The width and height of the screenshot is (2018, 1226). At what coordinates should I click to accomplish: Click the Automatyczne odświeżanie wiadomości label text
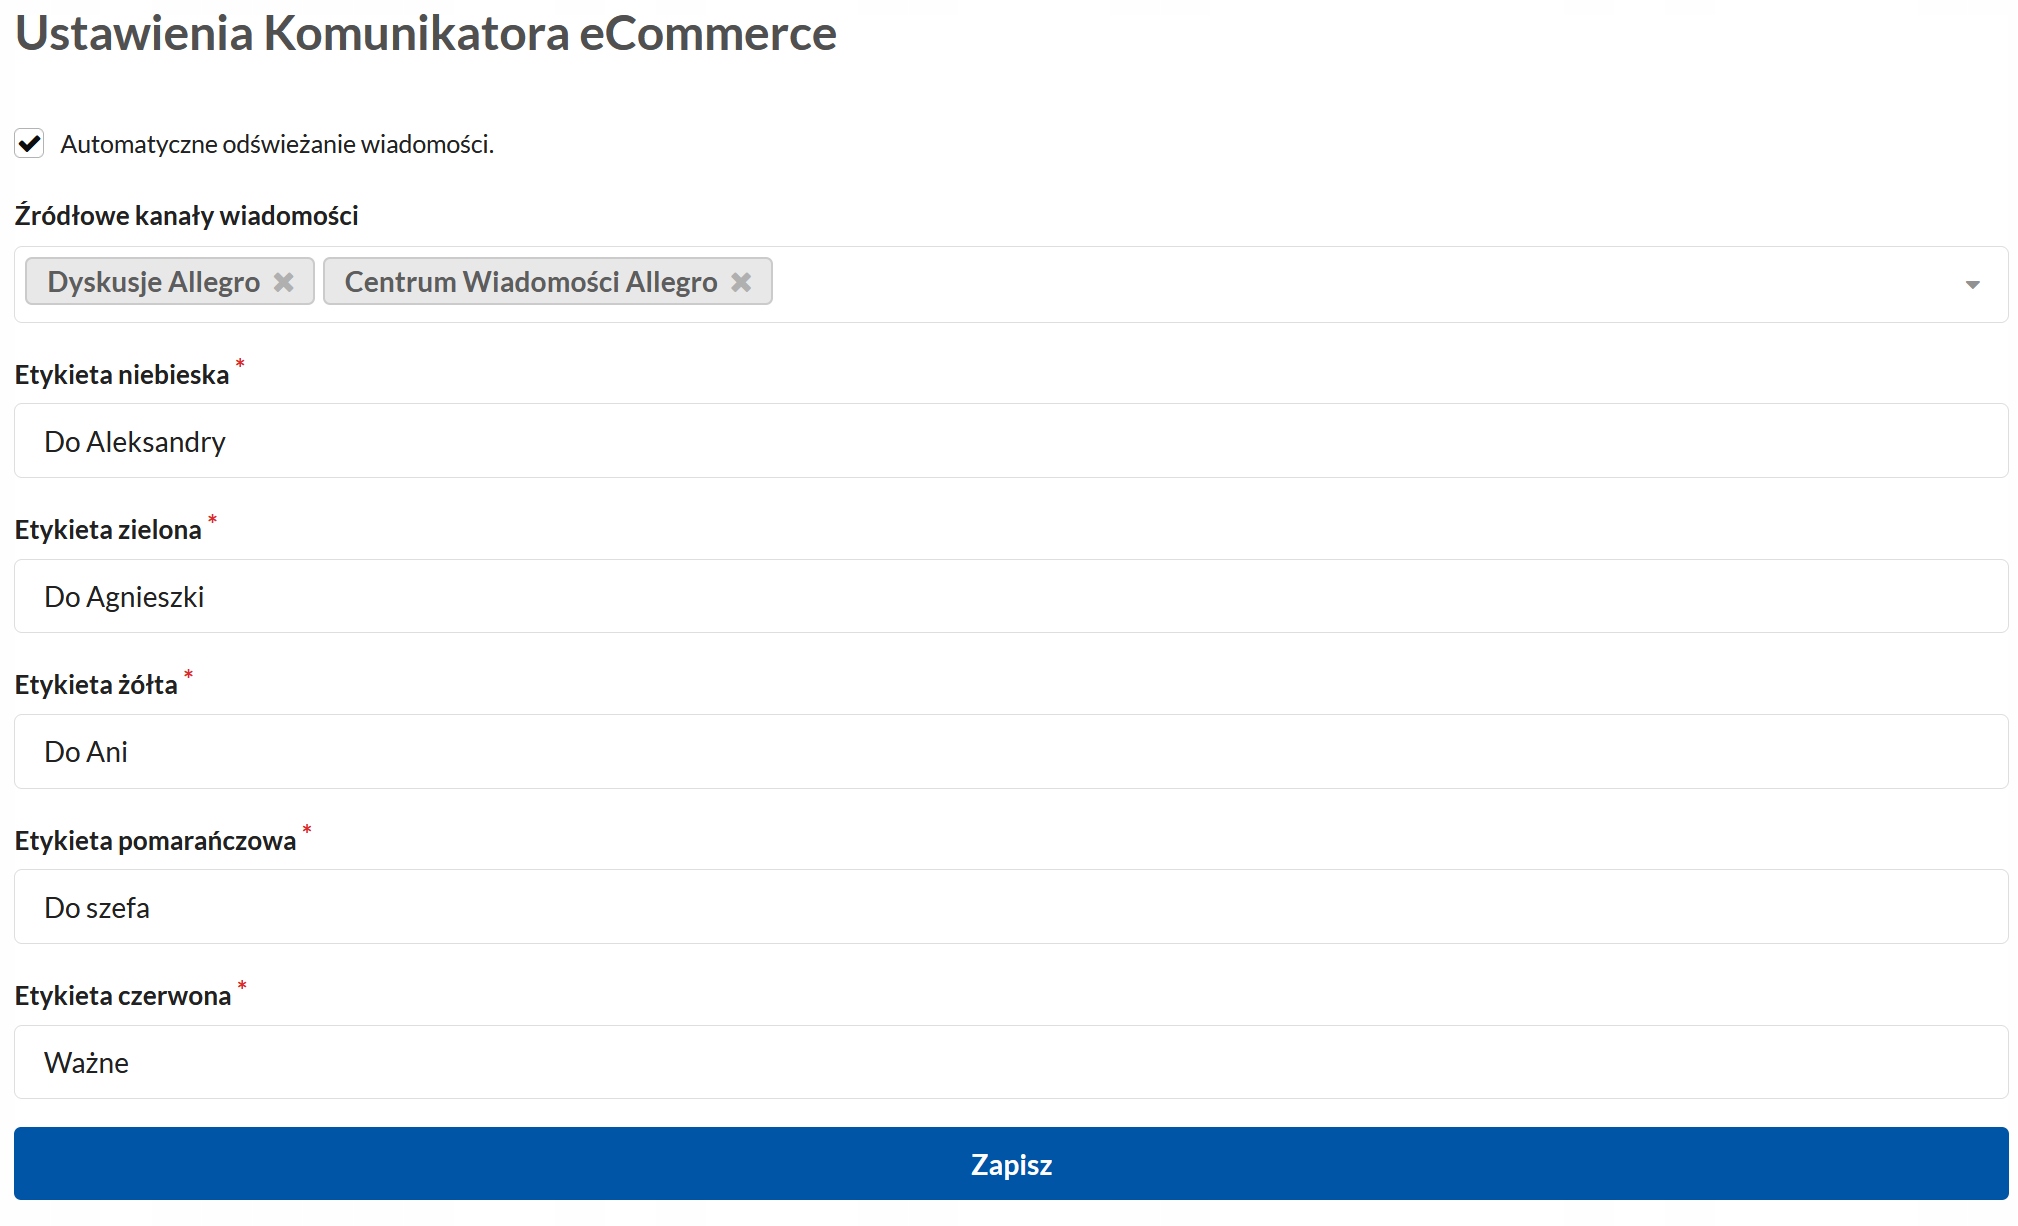[277, 145]
